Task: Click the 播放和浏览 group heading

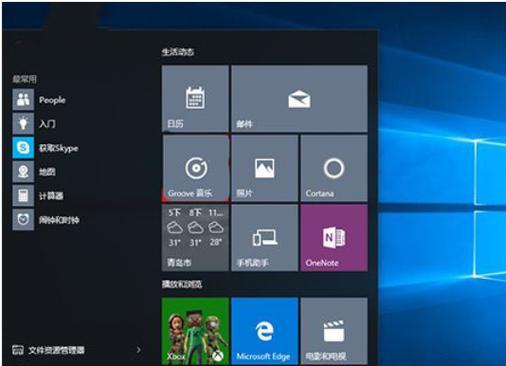Action: click(x=182, y=284)
